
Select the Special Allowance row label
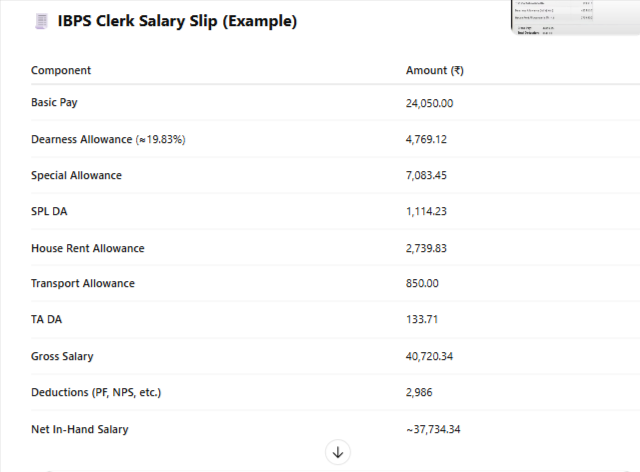(x=76, y=175)
